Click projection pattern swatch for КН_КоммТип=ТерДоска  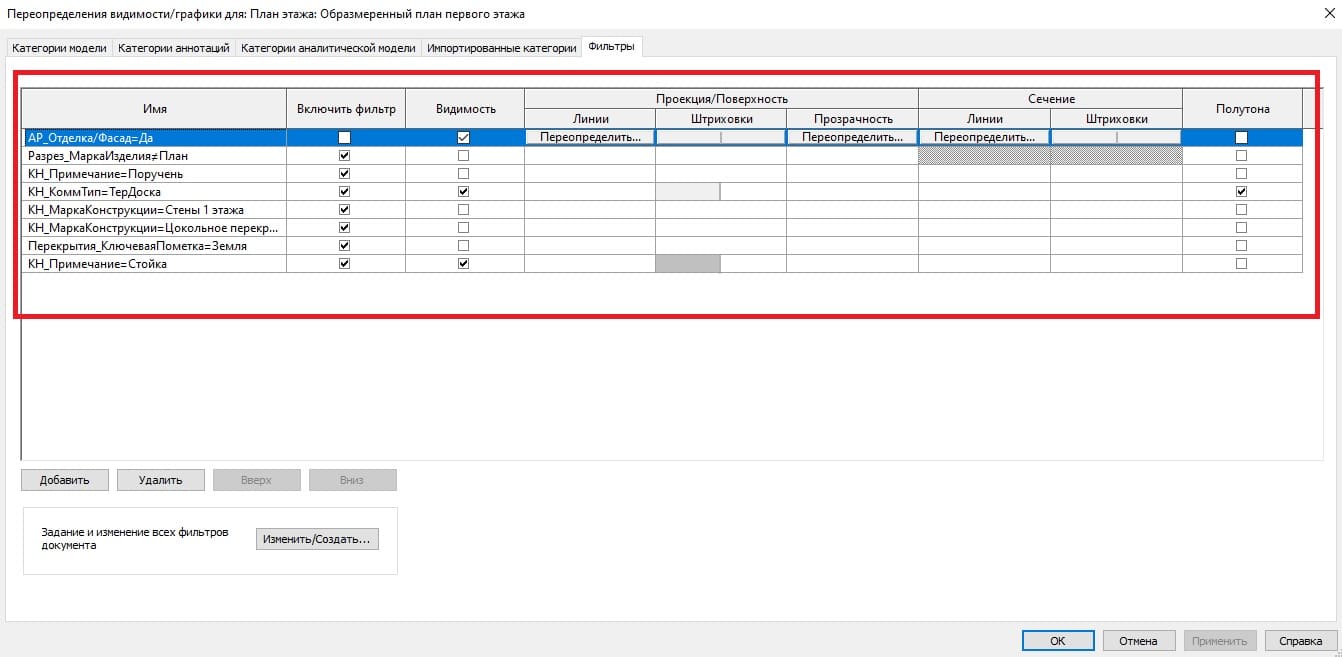tap(688, 192)
